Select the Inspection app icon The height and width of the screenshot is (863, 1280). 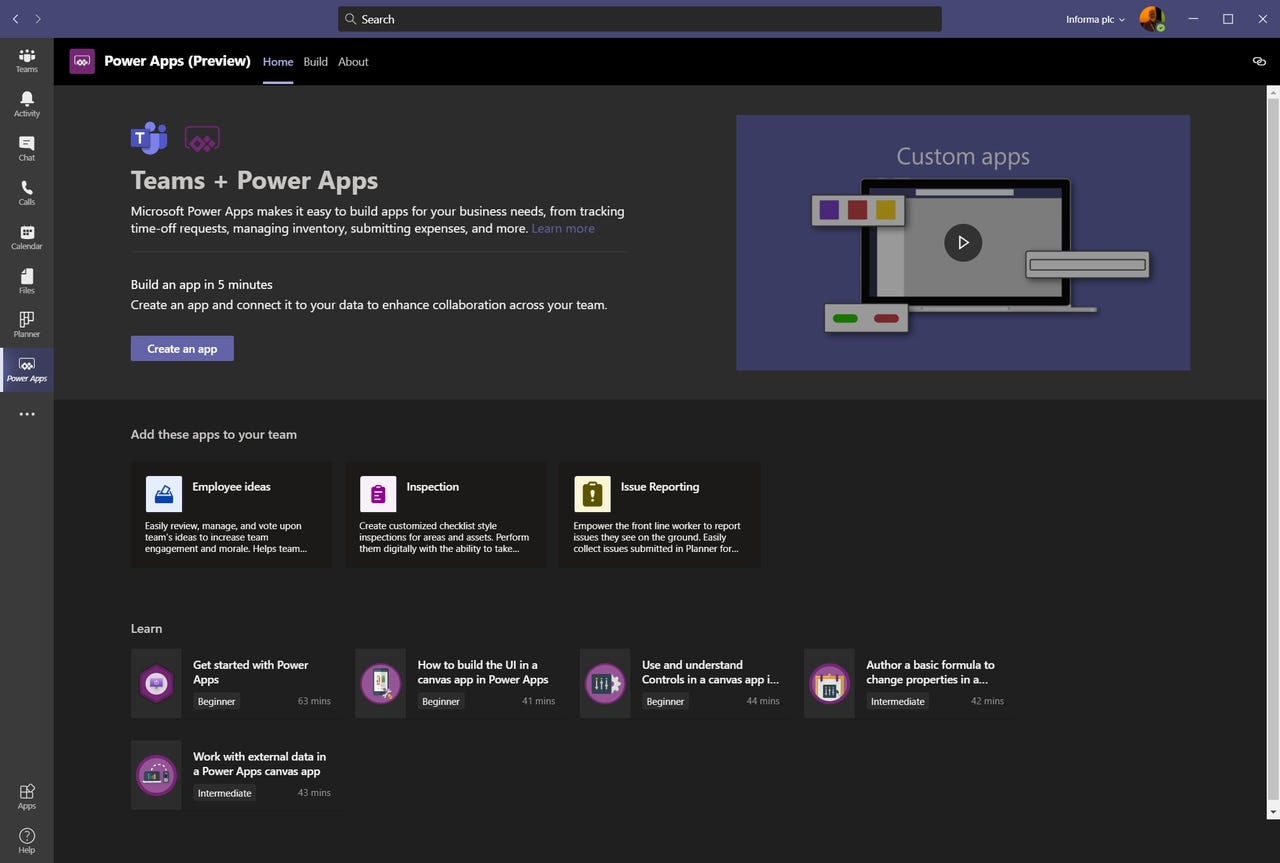(x=377, y=493)
